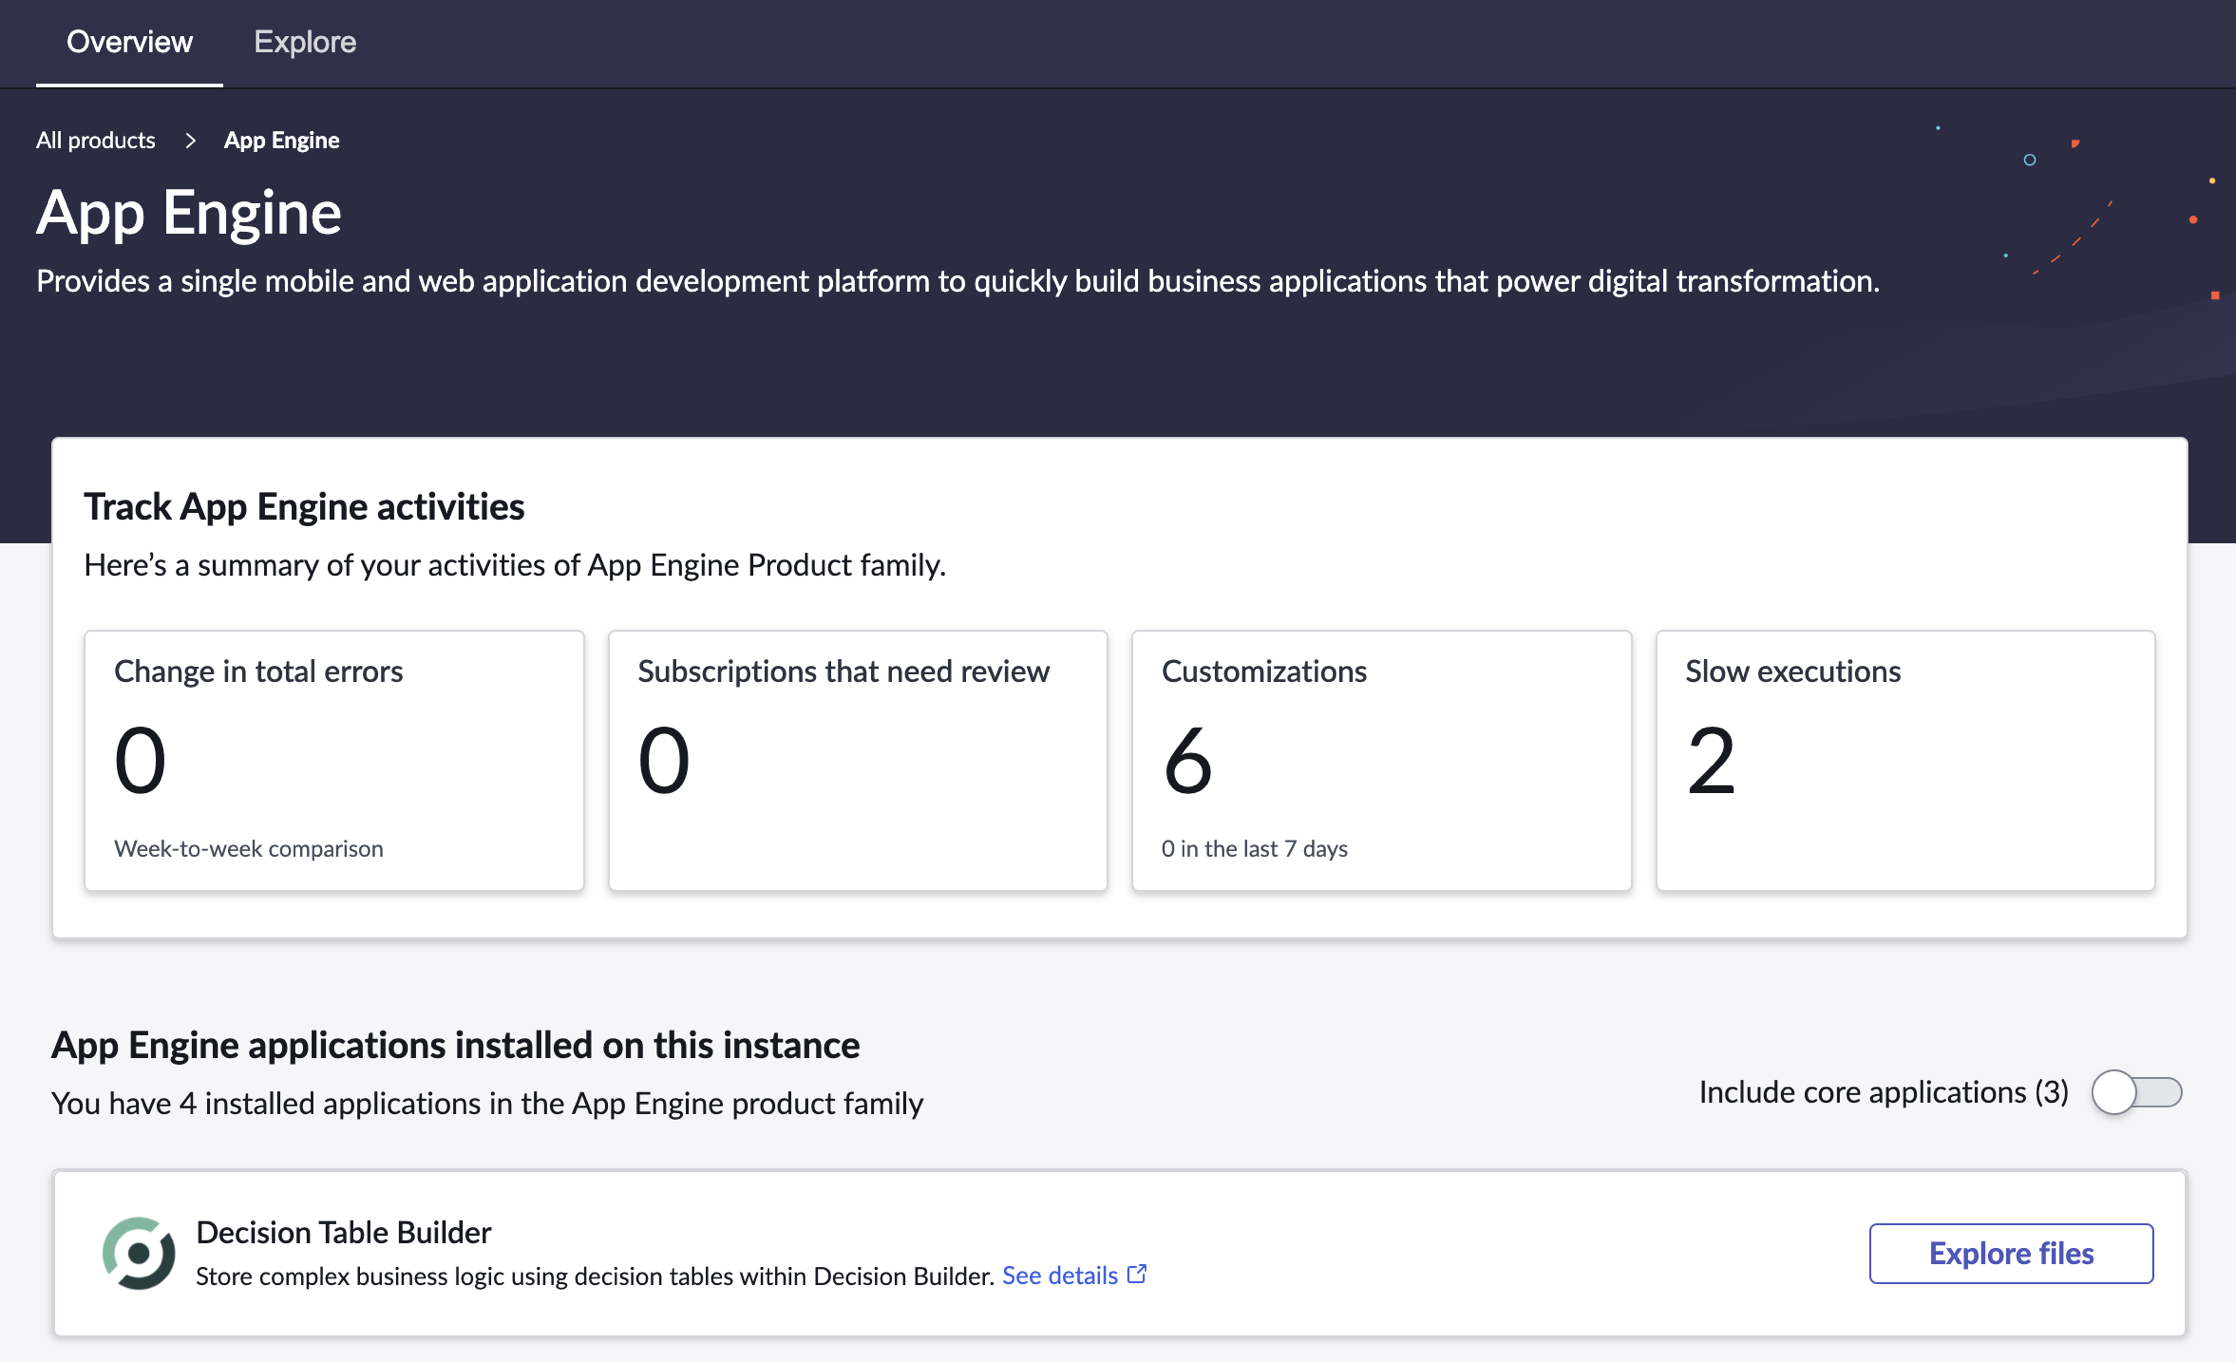Open the Customizations card

coord(1381,760)
